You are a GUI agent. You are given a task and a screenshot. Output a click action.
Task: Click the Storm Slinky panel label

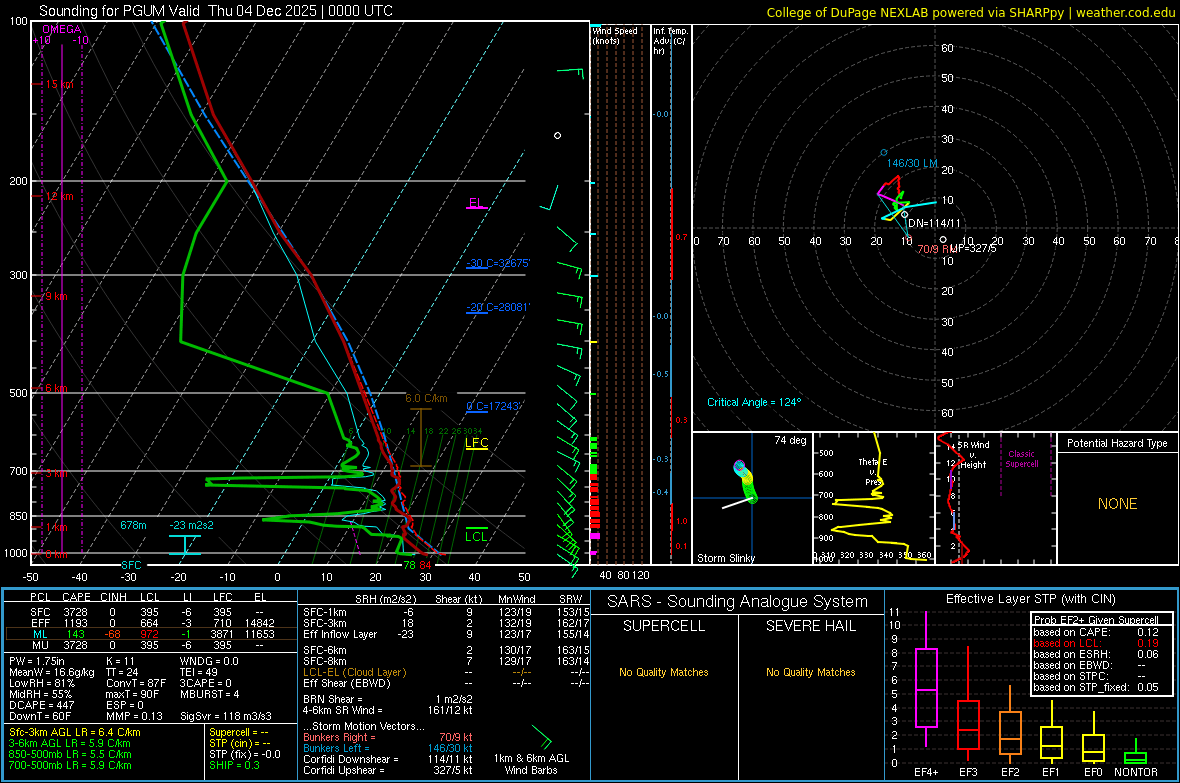[725, 558]
